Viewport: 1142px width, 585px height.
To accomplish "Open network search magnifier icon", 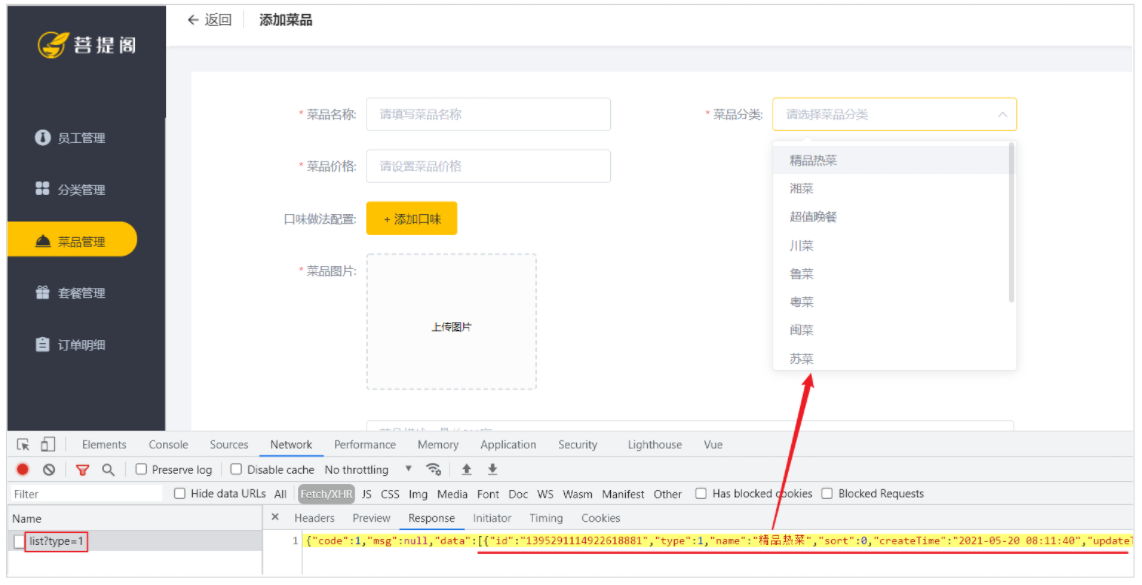I will coord(108,470).
